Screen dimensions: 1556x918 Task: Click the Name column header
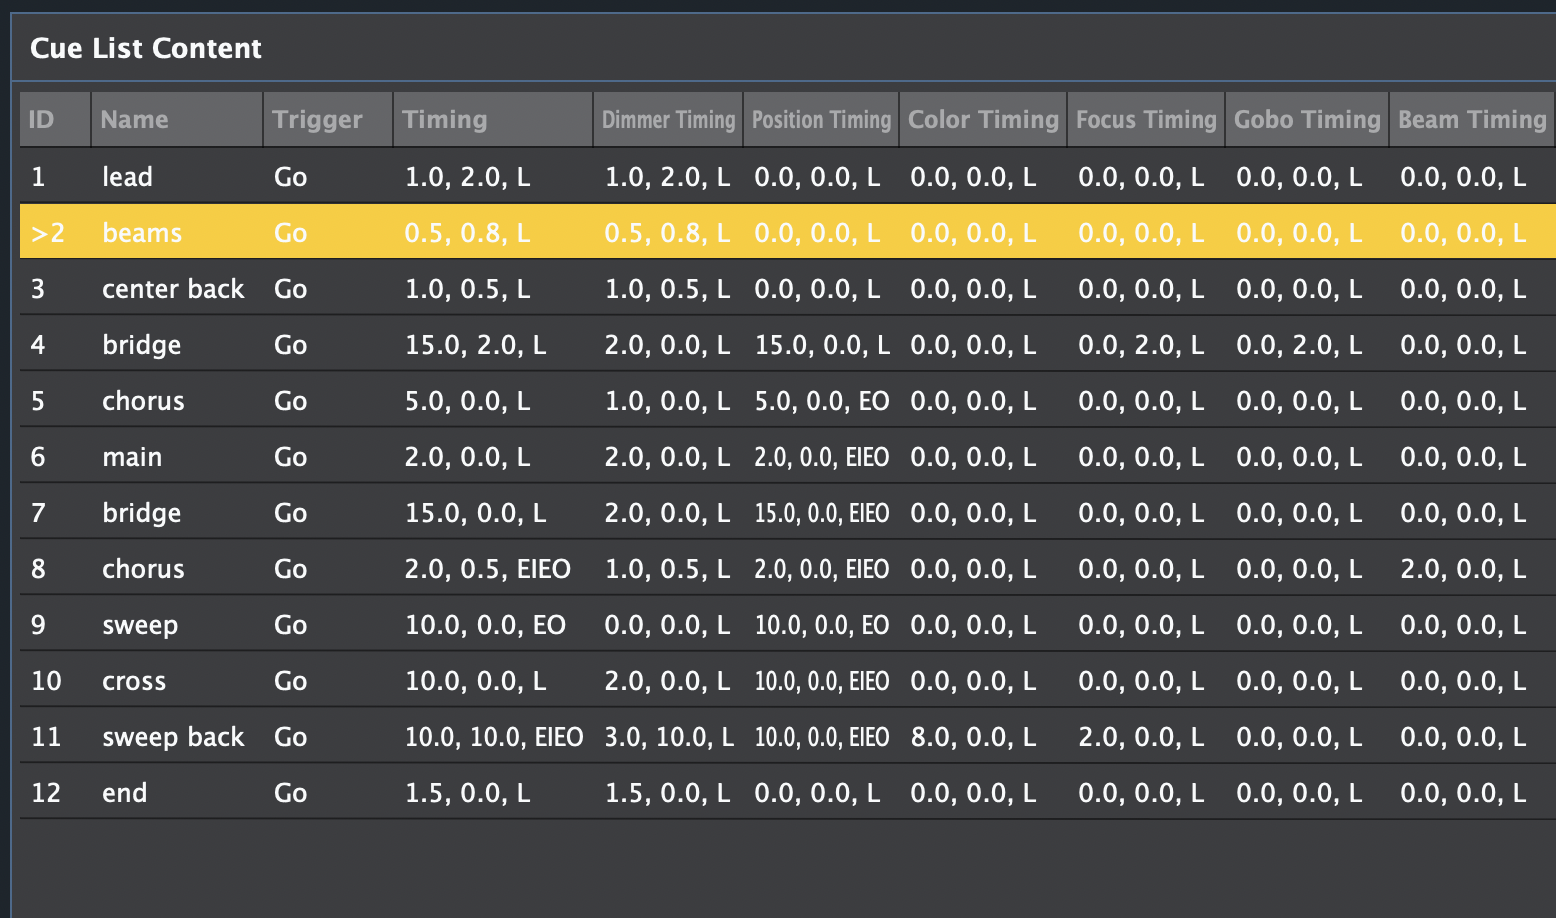[135, 120]
